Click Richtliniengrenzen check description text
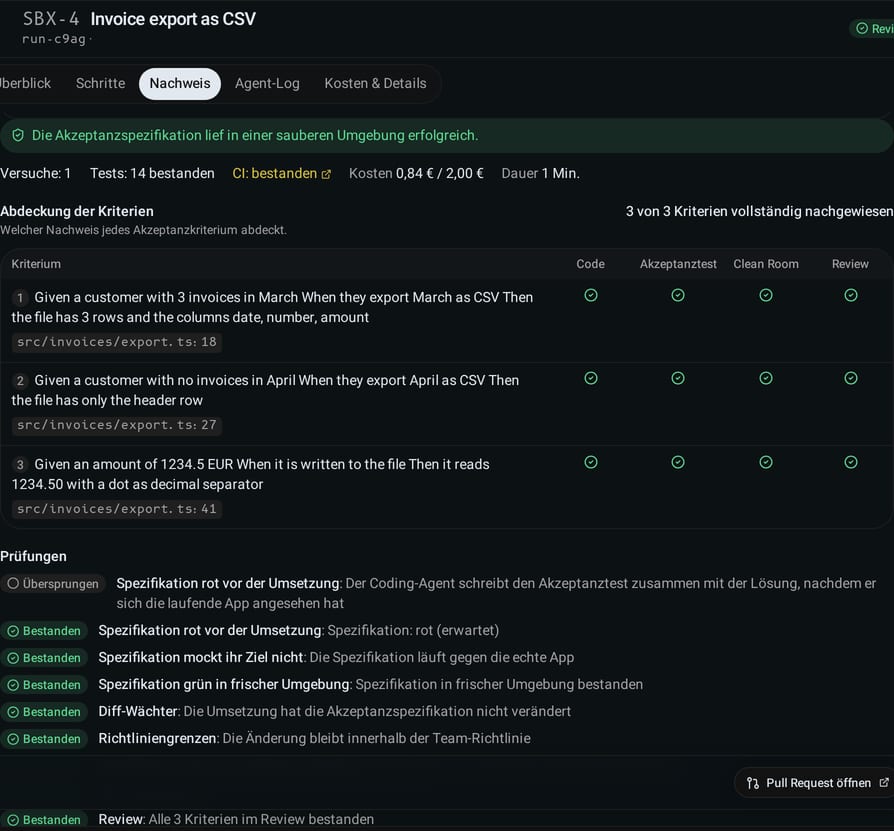The width and height of the screenshot is (894, 831). pos(376,738)
